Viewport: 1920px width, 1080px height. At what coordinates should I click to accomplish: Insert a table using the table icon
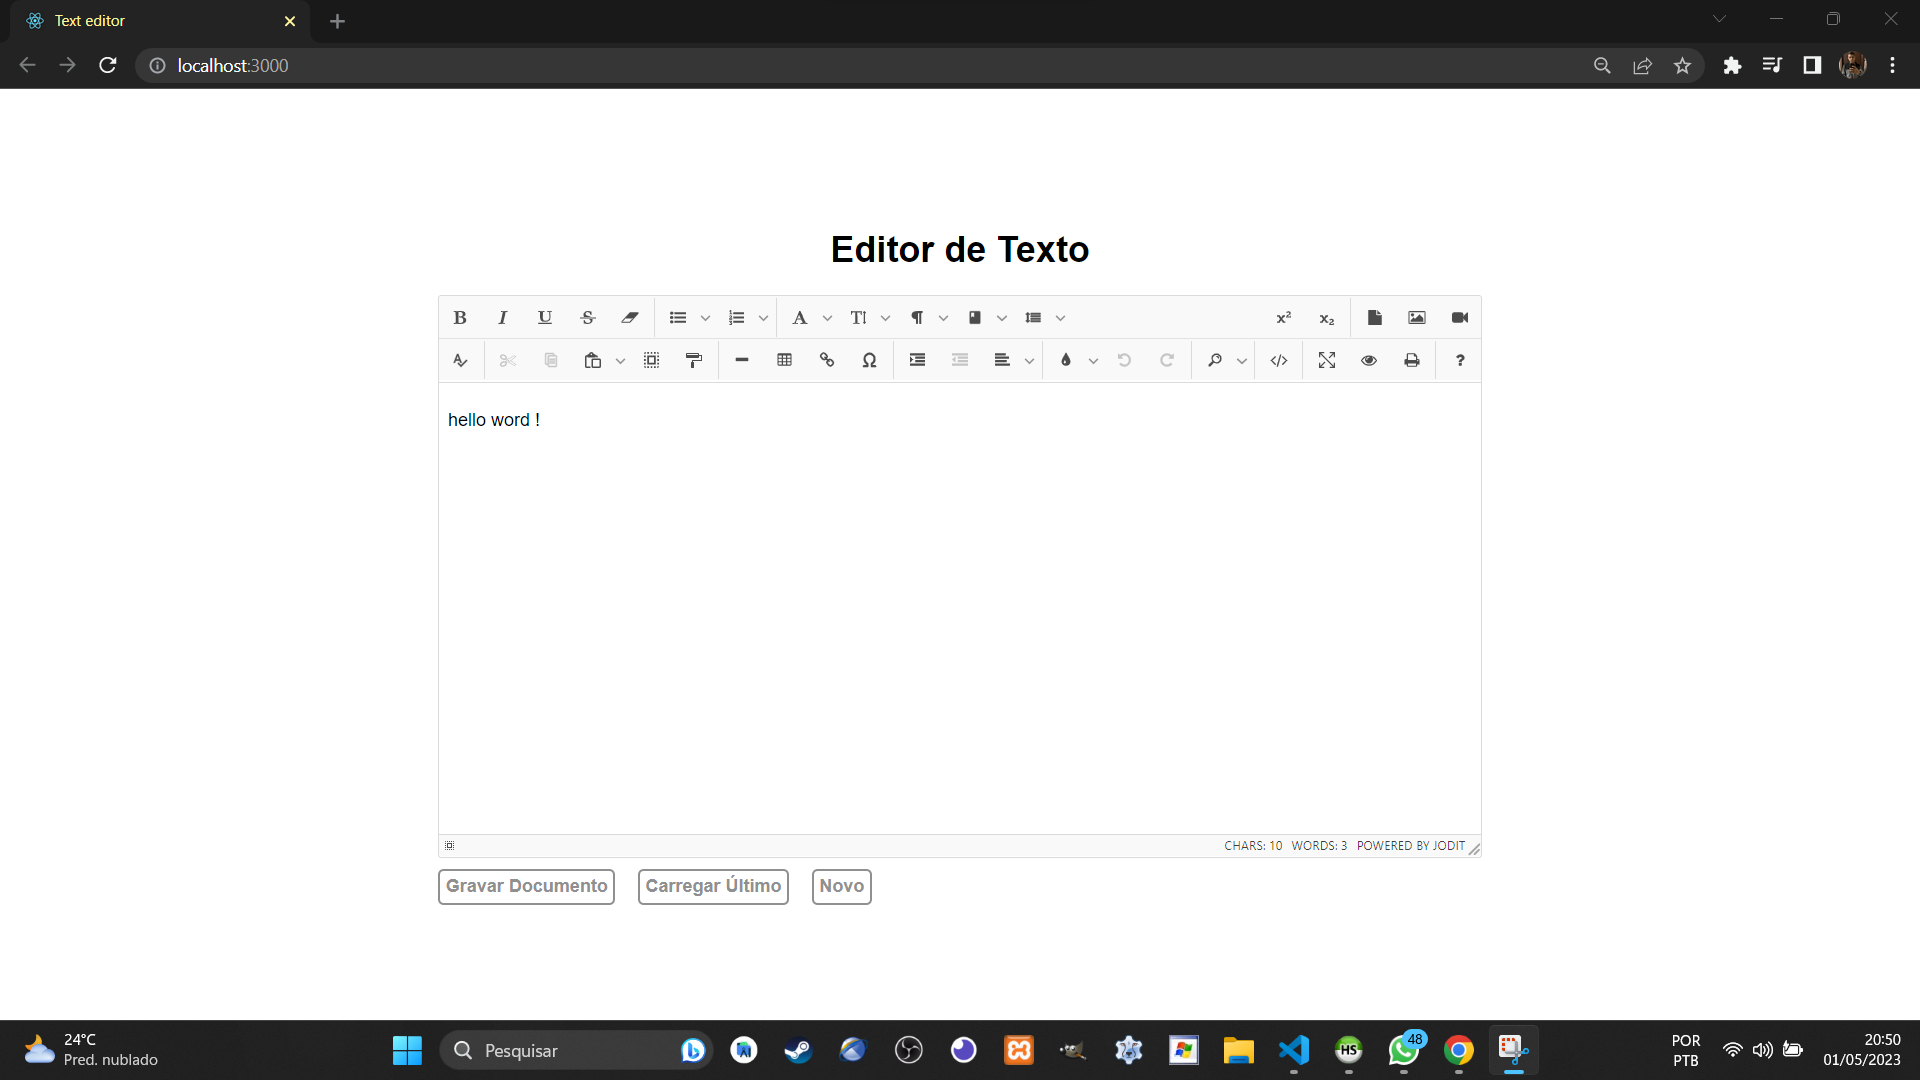[x=785, y=360]
